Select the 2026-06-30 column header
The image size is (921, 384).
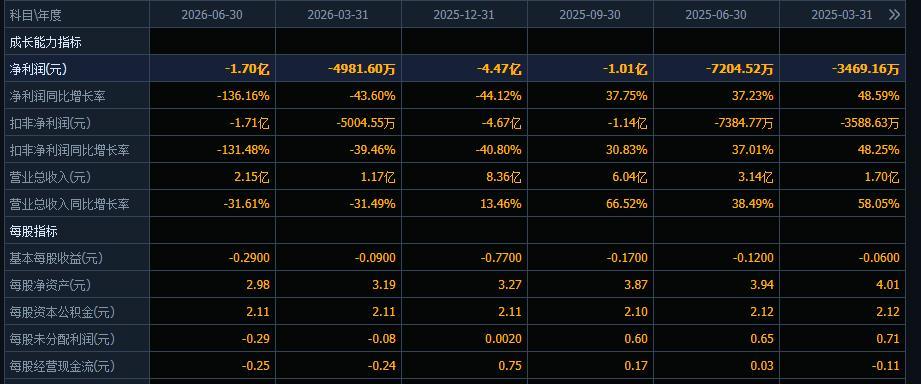pyautogui.click(x=211, y=15)
